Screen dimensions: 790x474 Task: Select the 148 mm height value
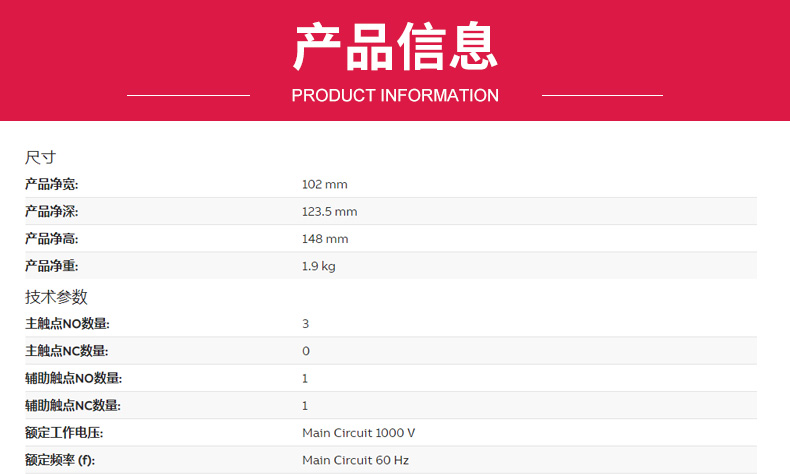[x=324, y=239]
